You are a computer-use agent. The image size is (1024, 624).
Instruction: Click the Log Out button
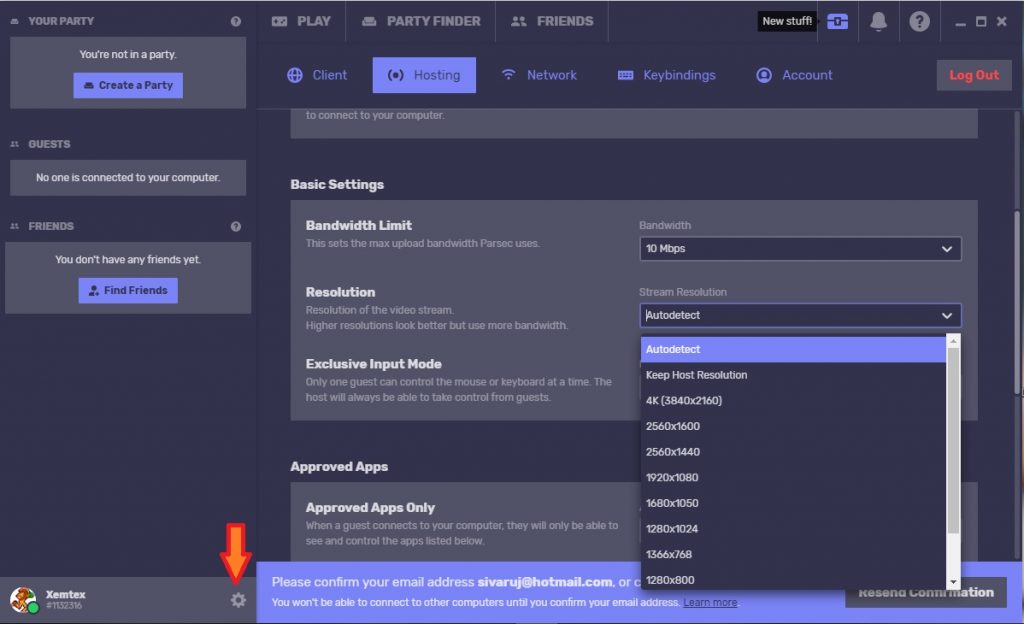(x=974, y=75)
